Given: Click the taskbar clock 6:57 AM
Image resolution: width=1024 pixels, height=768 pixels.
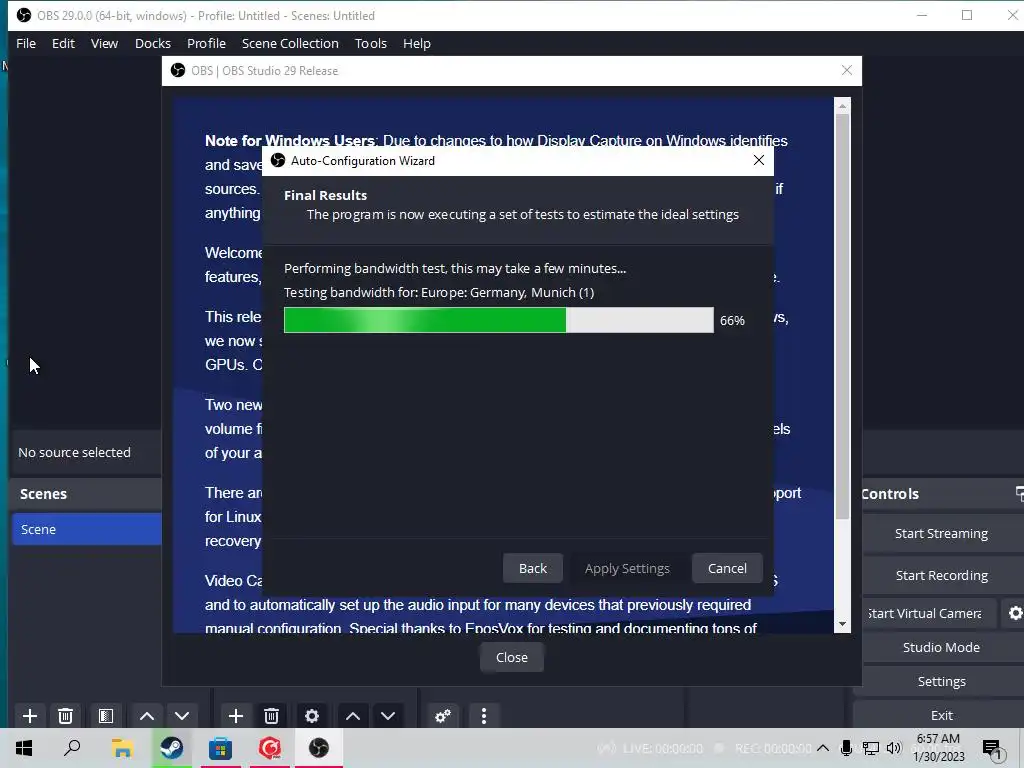Looking at the screenshot, I should [938, 739].
